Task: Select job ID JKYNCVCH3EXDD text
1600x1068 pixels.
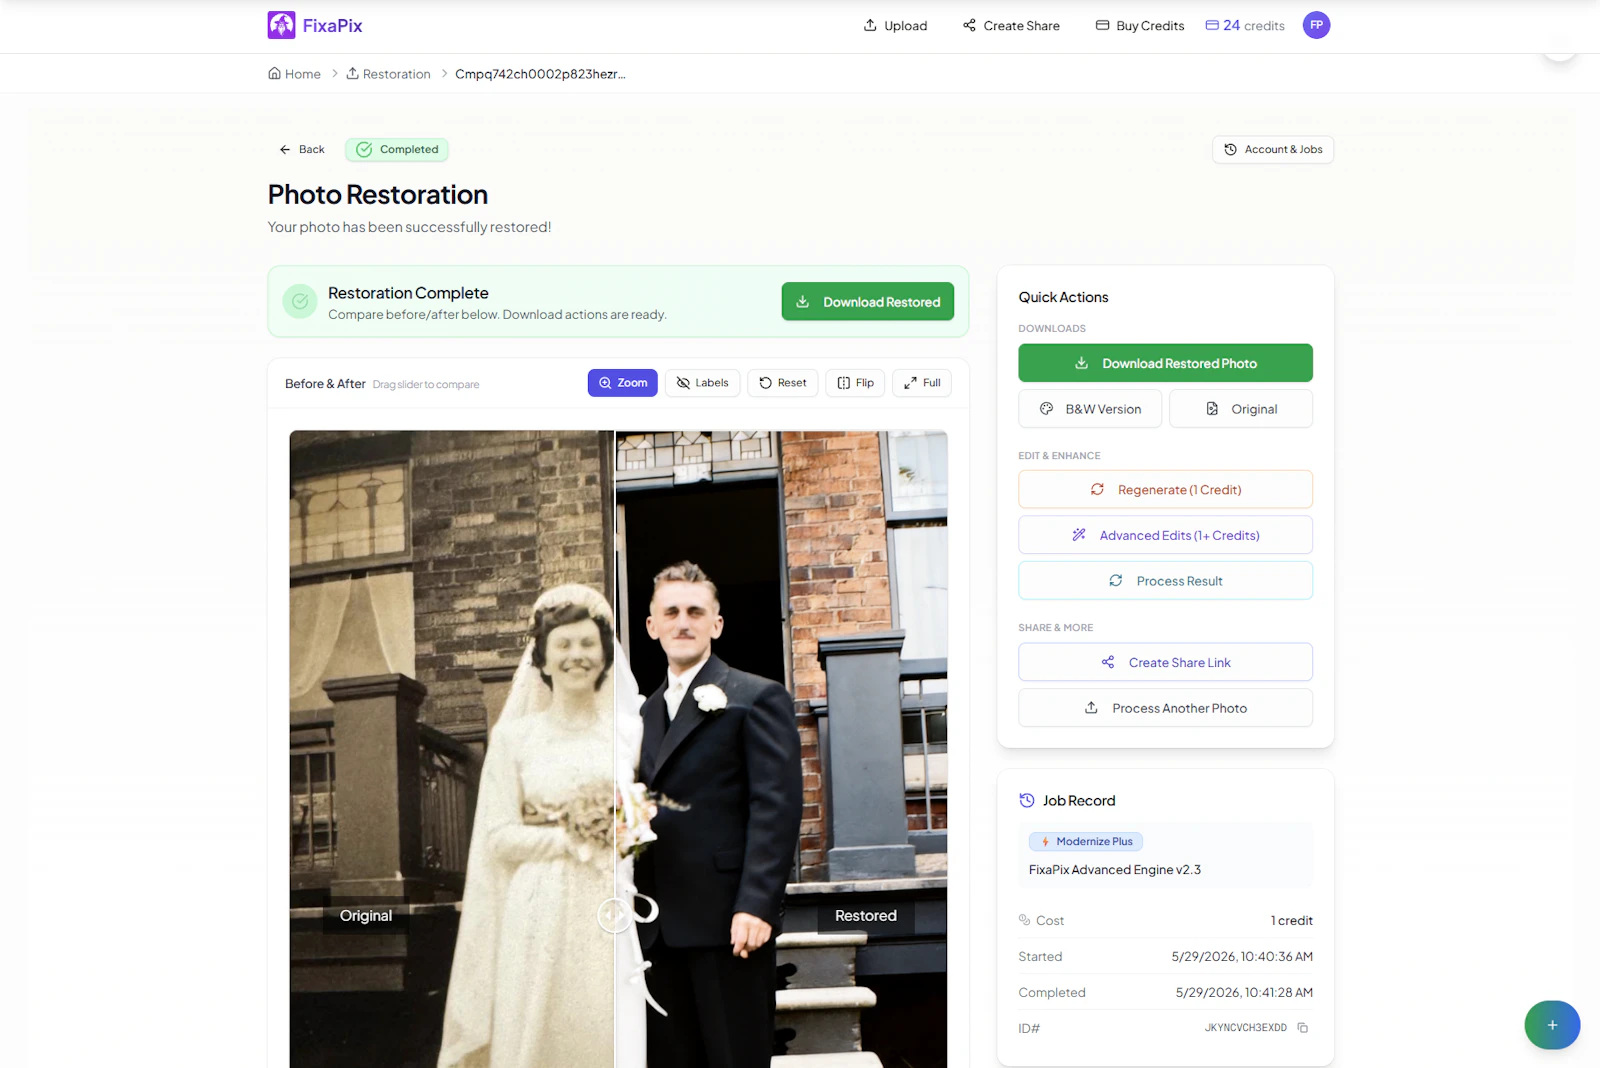Action: pos(1246,1028)
